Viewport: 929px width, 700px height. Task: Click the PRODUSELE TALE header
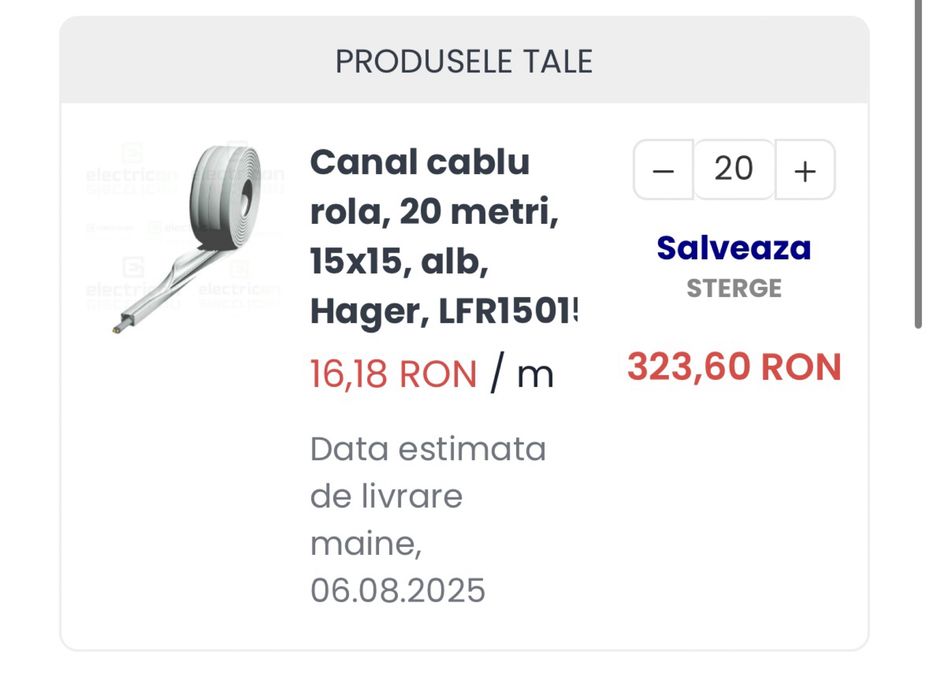463,62
